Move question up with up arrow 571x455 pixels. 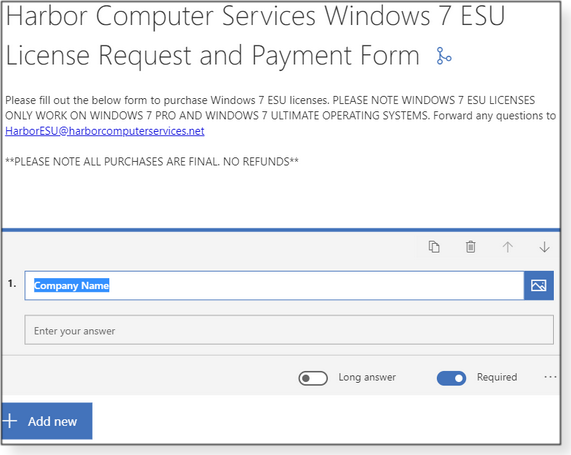(508, 247)
